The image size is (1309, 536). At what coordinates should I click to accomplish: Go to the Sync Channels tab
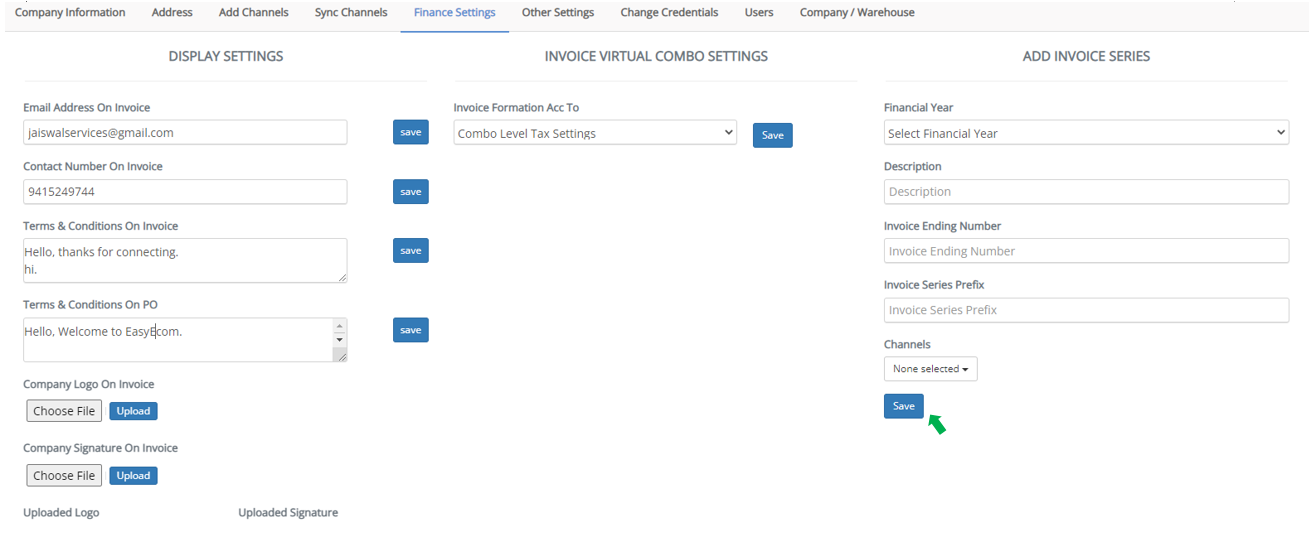pyautogui.click(x=351, y=13)
